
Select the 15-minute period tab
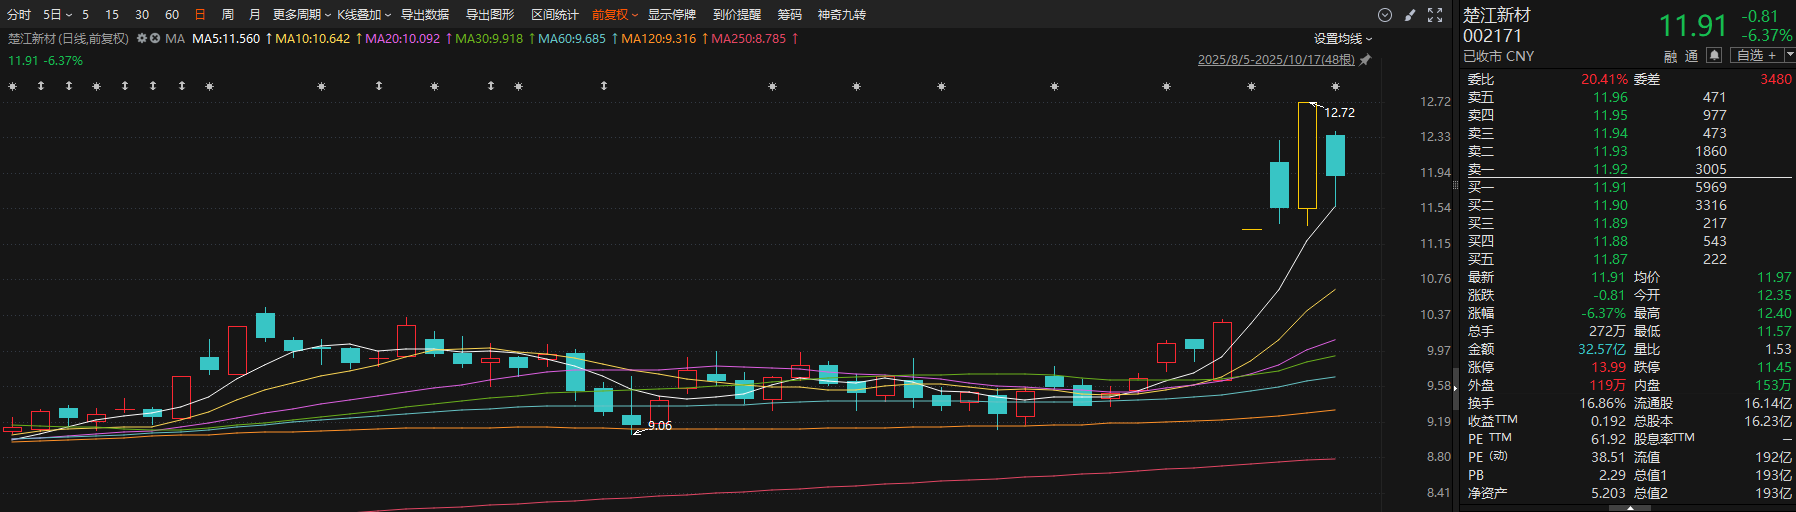pos(112,15)
